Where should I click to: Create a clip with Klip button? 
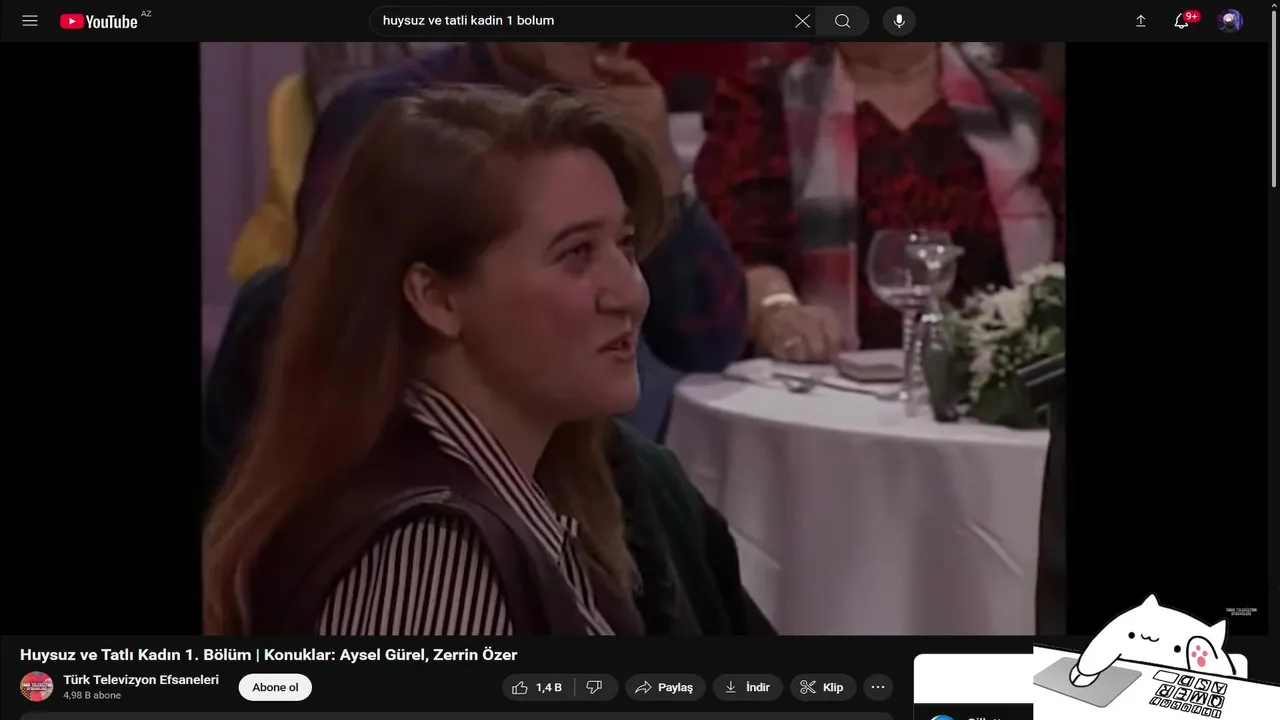coord(823,688)
